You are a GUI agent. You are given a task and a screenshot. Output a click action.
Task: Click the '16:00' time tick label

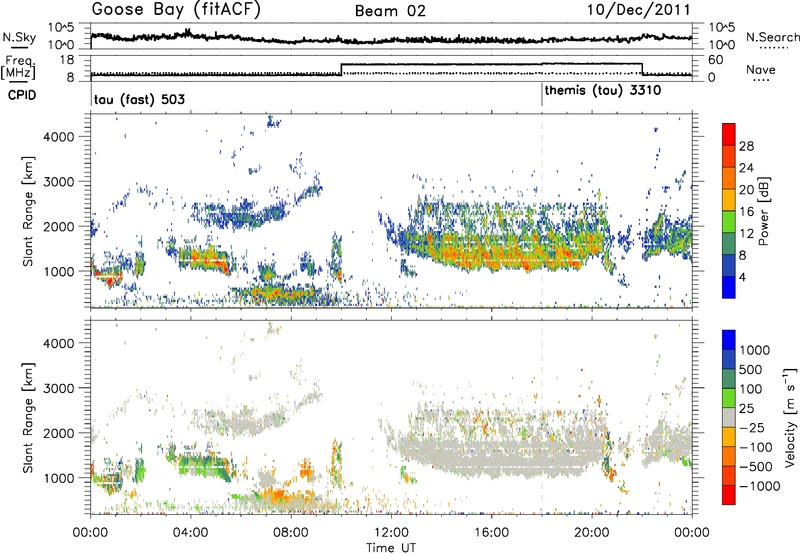click(x=491, y=533)
